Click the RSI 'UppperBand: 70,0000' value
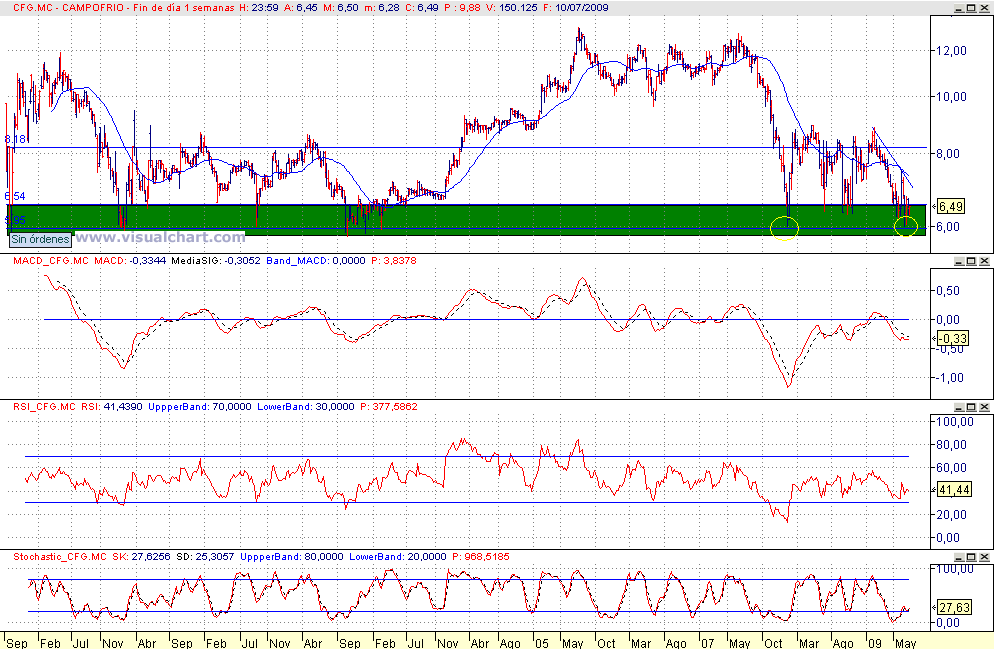 (200, 406)
